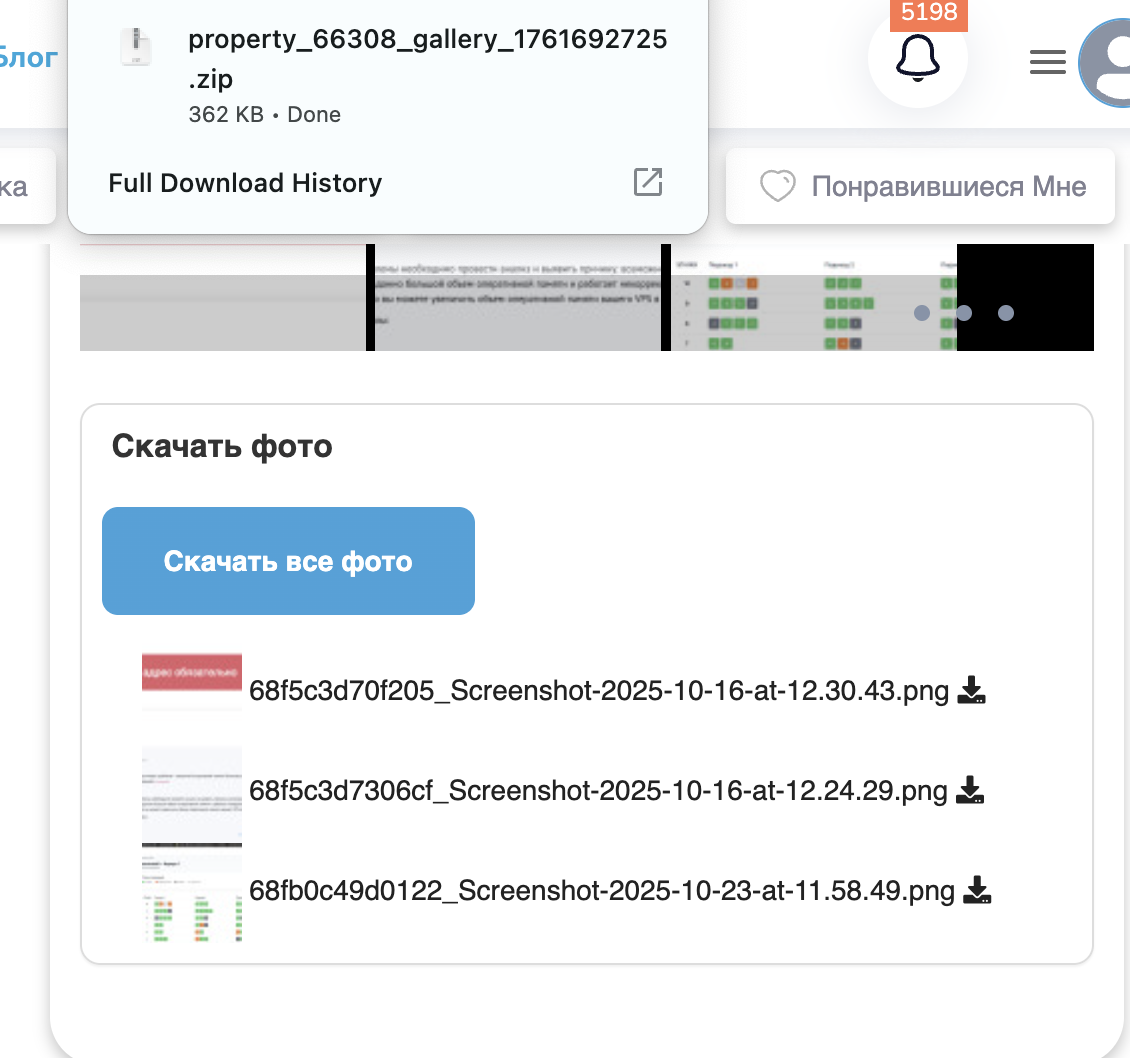Open the user profile avatar
Image resolution: width=1130 pixels, height=1058 pixels.
1108,63
